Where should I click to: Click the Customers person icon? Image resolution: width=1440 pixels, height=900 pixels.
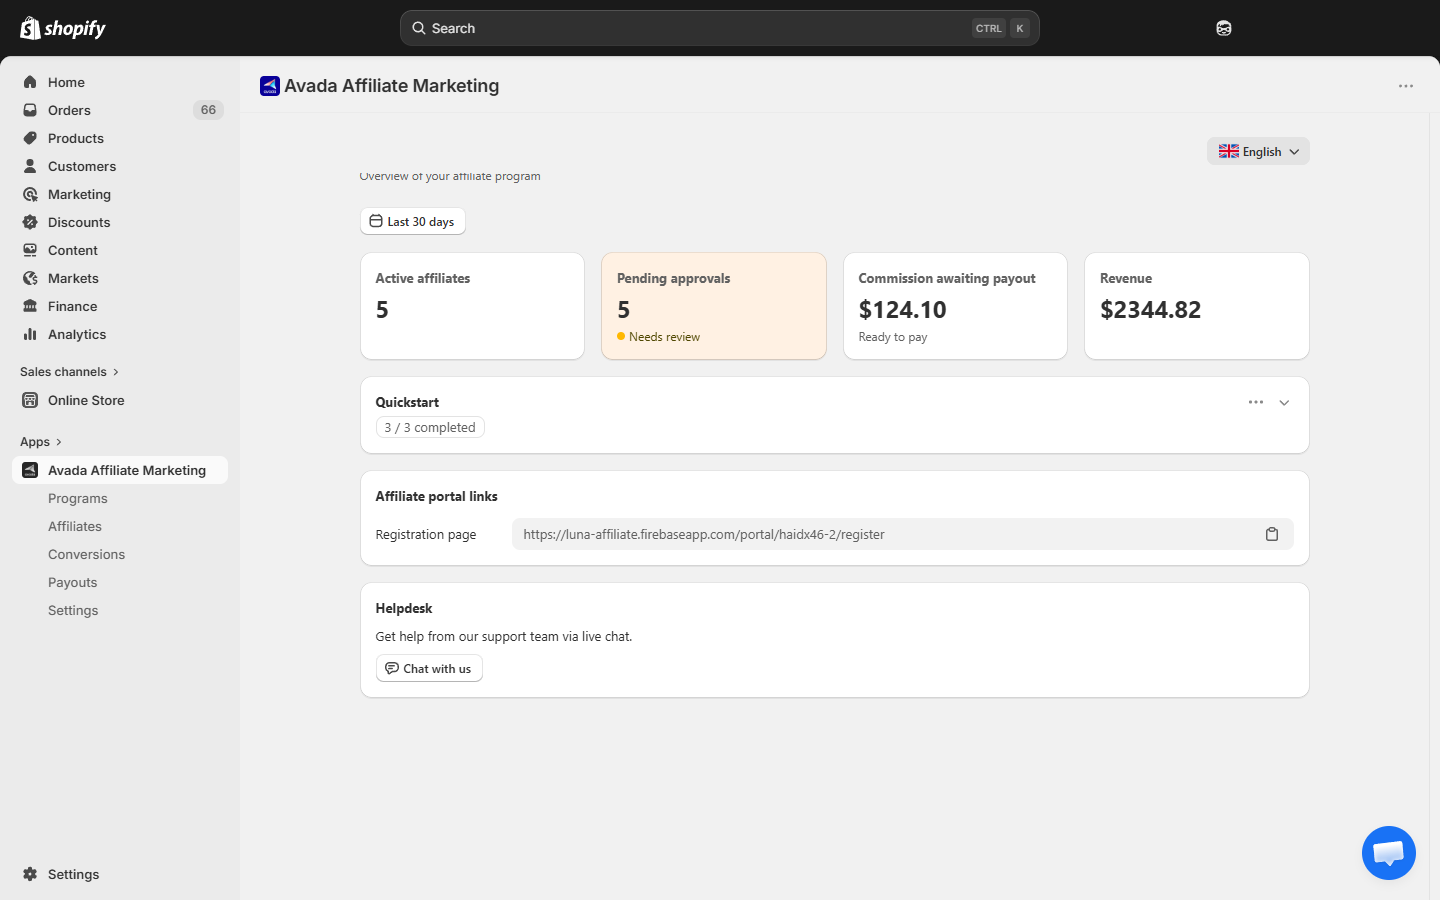(30, 166)
